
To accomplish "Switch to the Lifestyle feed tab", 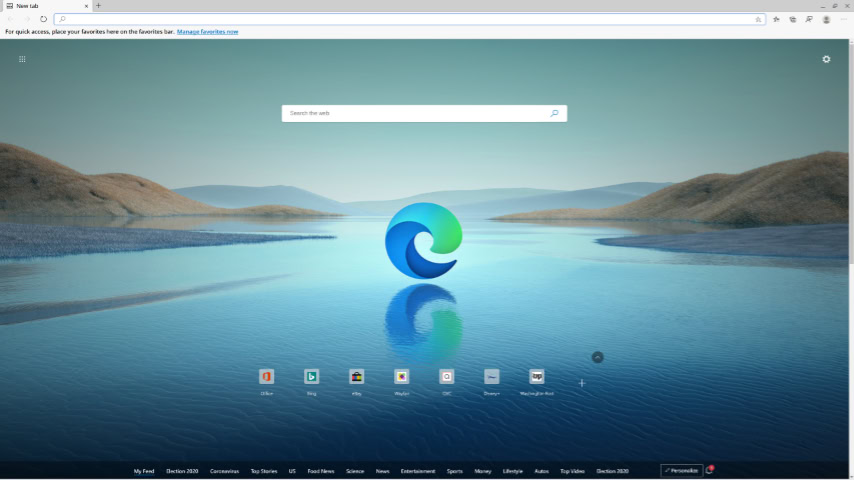I will 513,471.
